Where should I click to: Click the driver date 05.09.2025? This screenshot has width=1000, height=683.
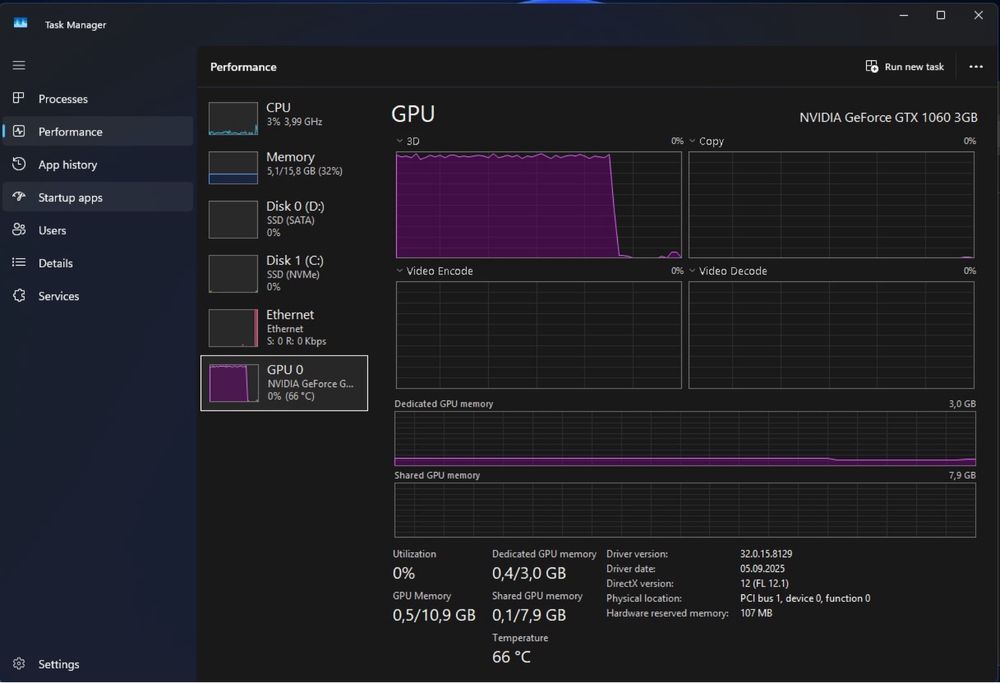click(x=762, y=568)
